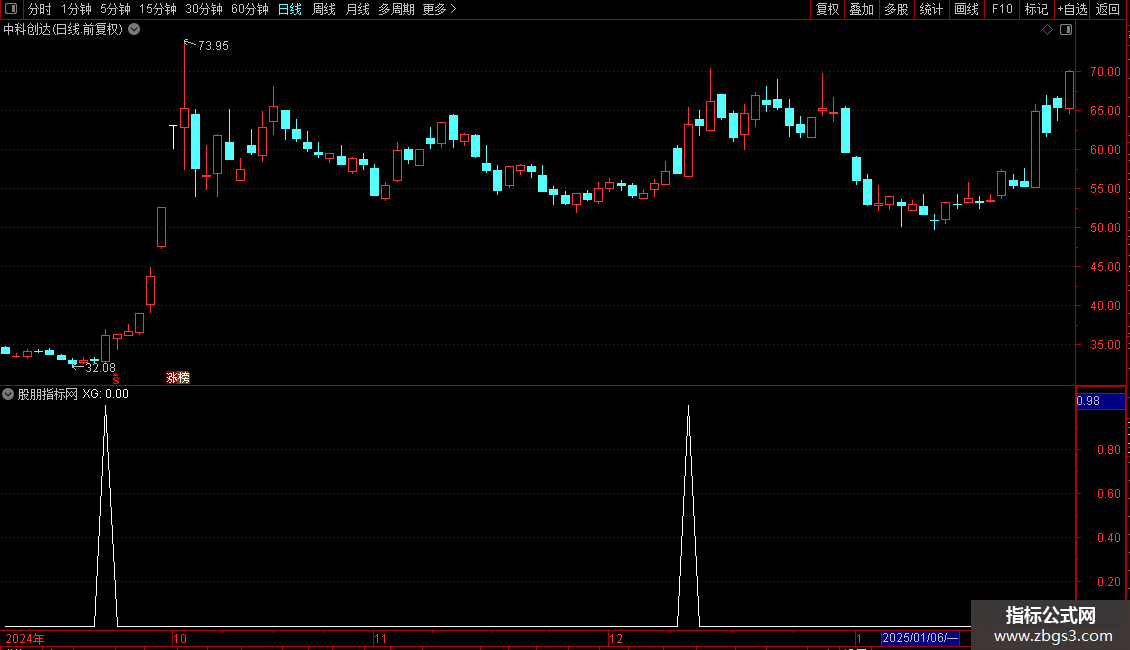The height and width of the screenshot is (650, 1130).
Task: Add stock with +自选 button
Action: point(1072,9)
